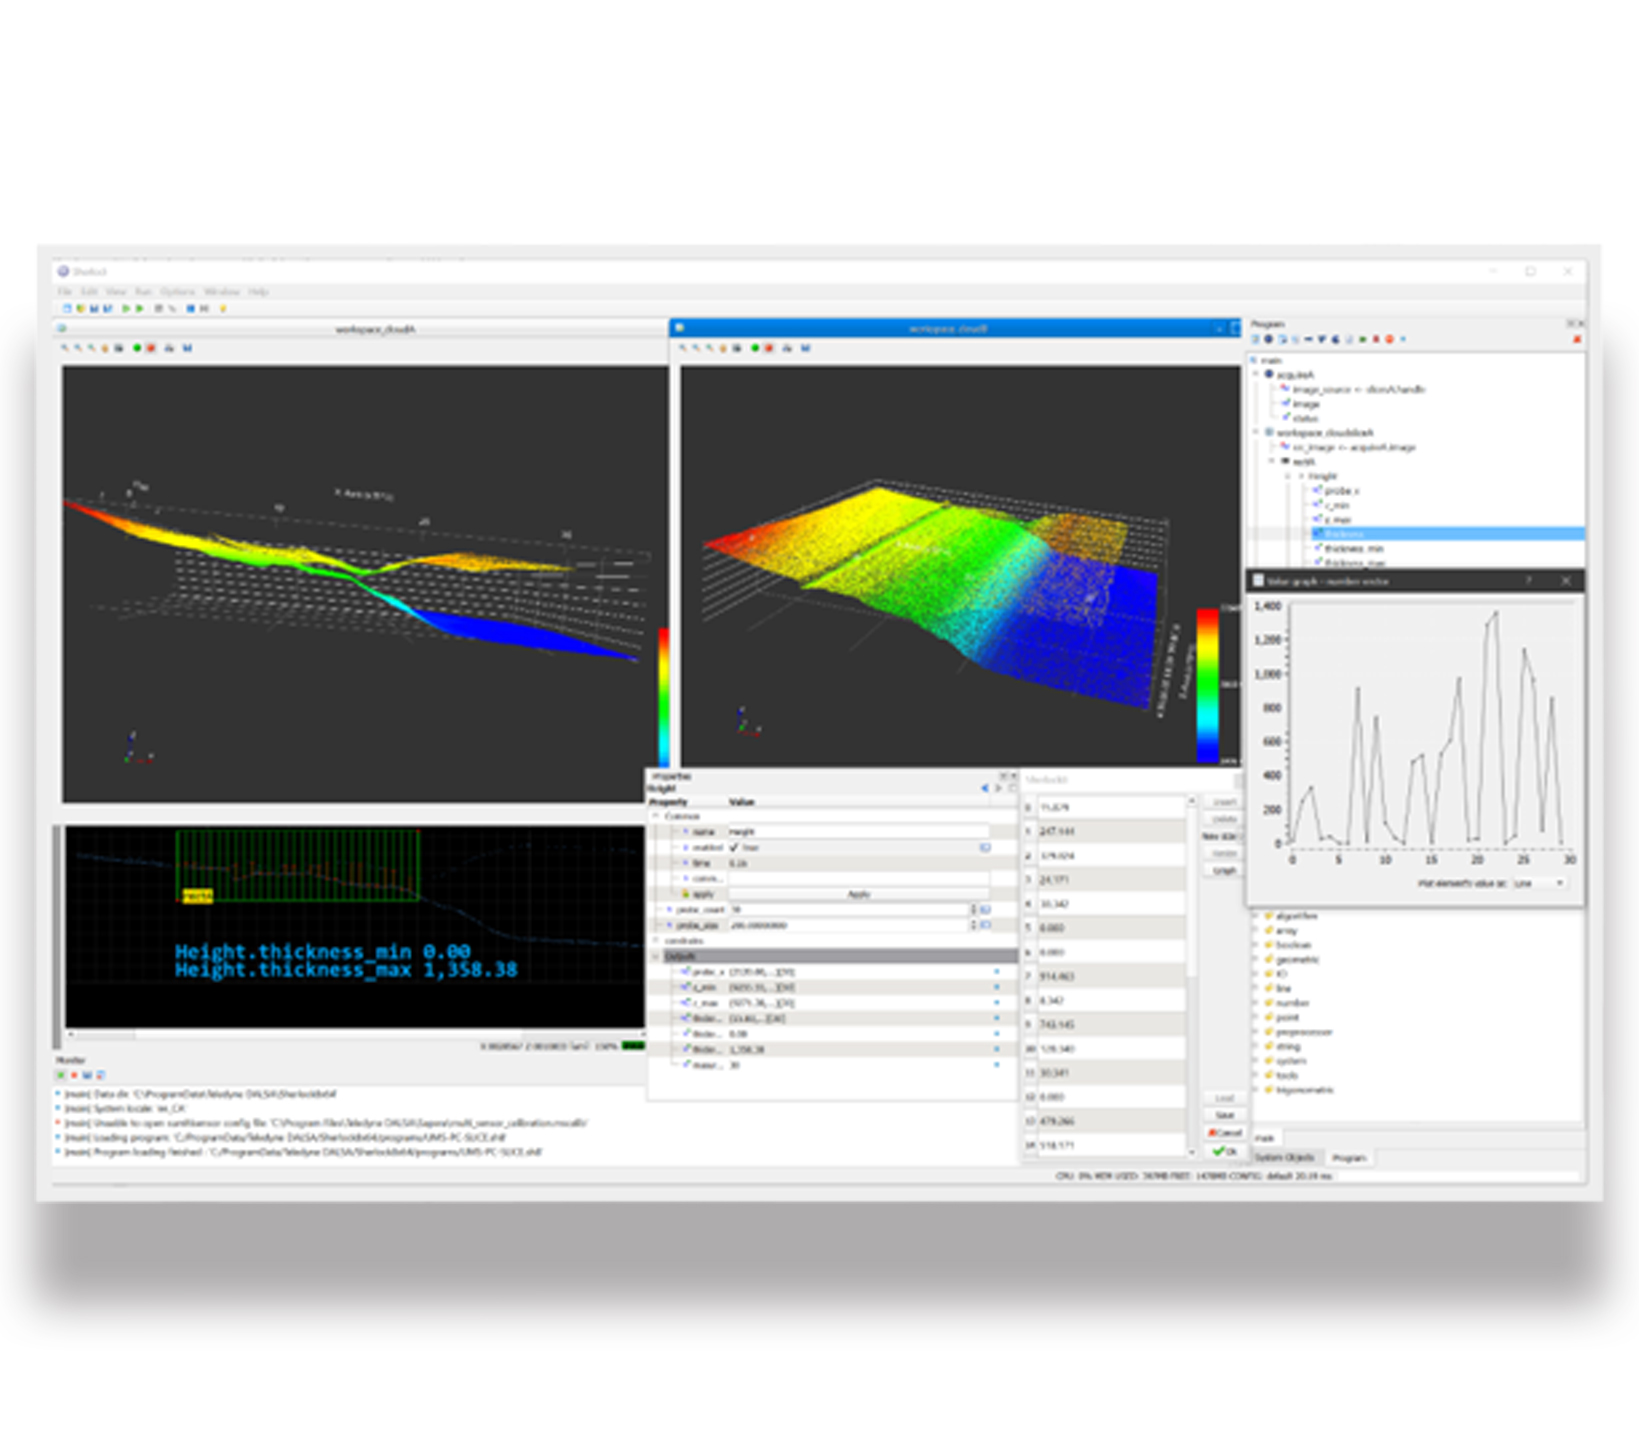Click the green circle icon in workspace_cloudA toolbar
Viewport: 1639px width, 1444px height.
[137, 348]
